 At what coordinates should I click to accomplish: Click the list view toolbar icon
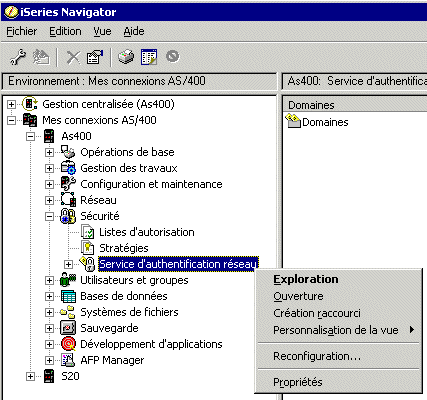click(149, 57)
